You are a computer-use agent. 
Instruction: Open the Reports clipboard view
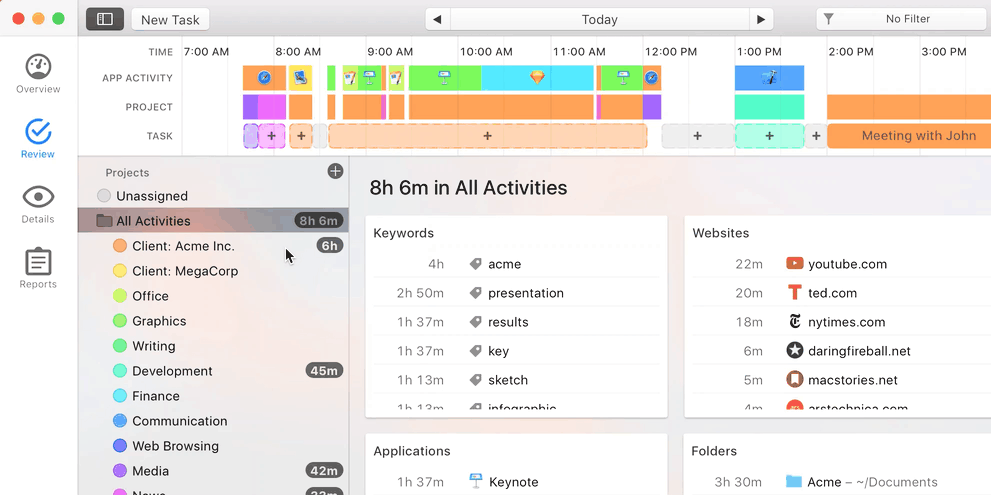click(38, 261)
